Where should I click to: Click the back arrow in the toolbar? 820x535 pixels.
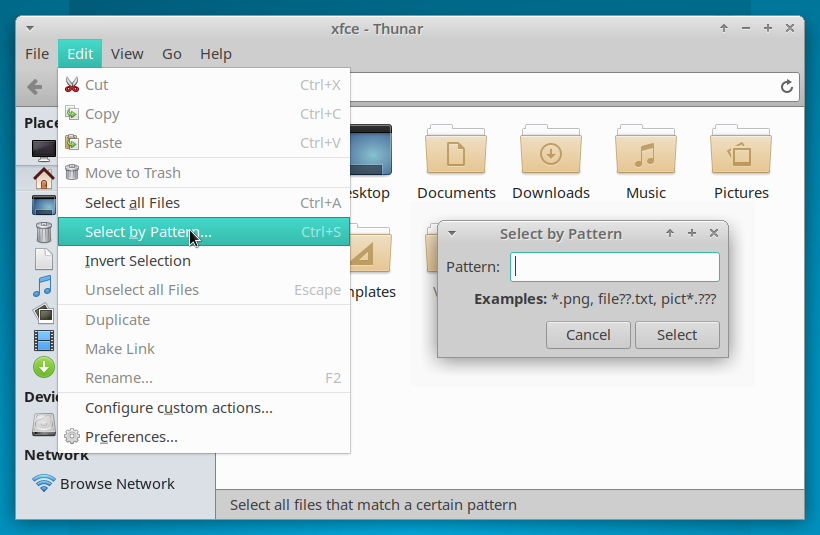[35, 86]
